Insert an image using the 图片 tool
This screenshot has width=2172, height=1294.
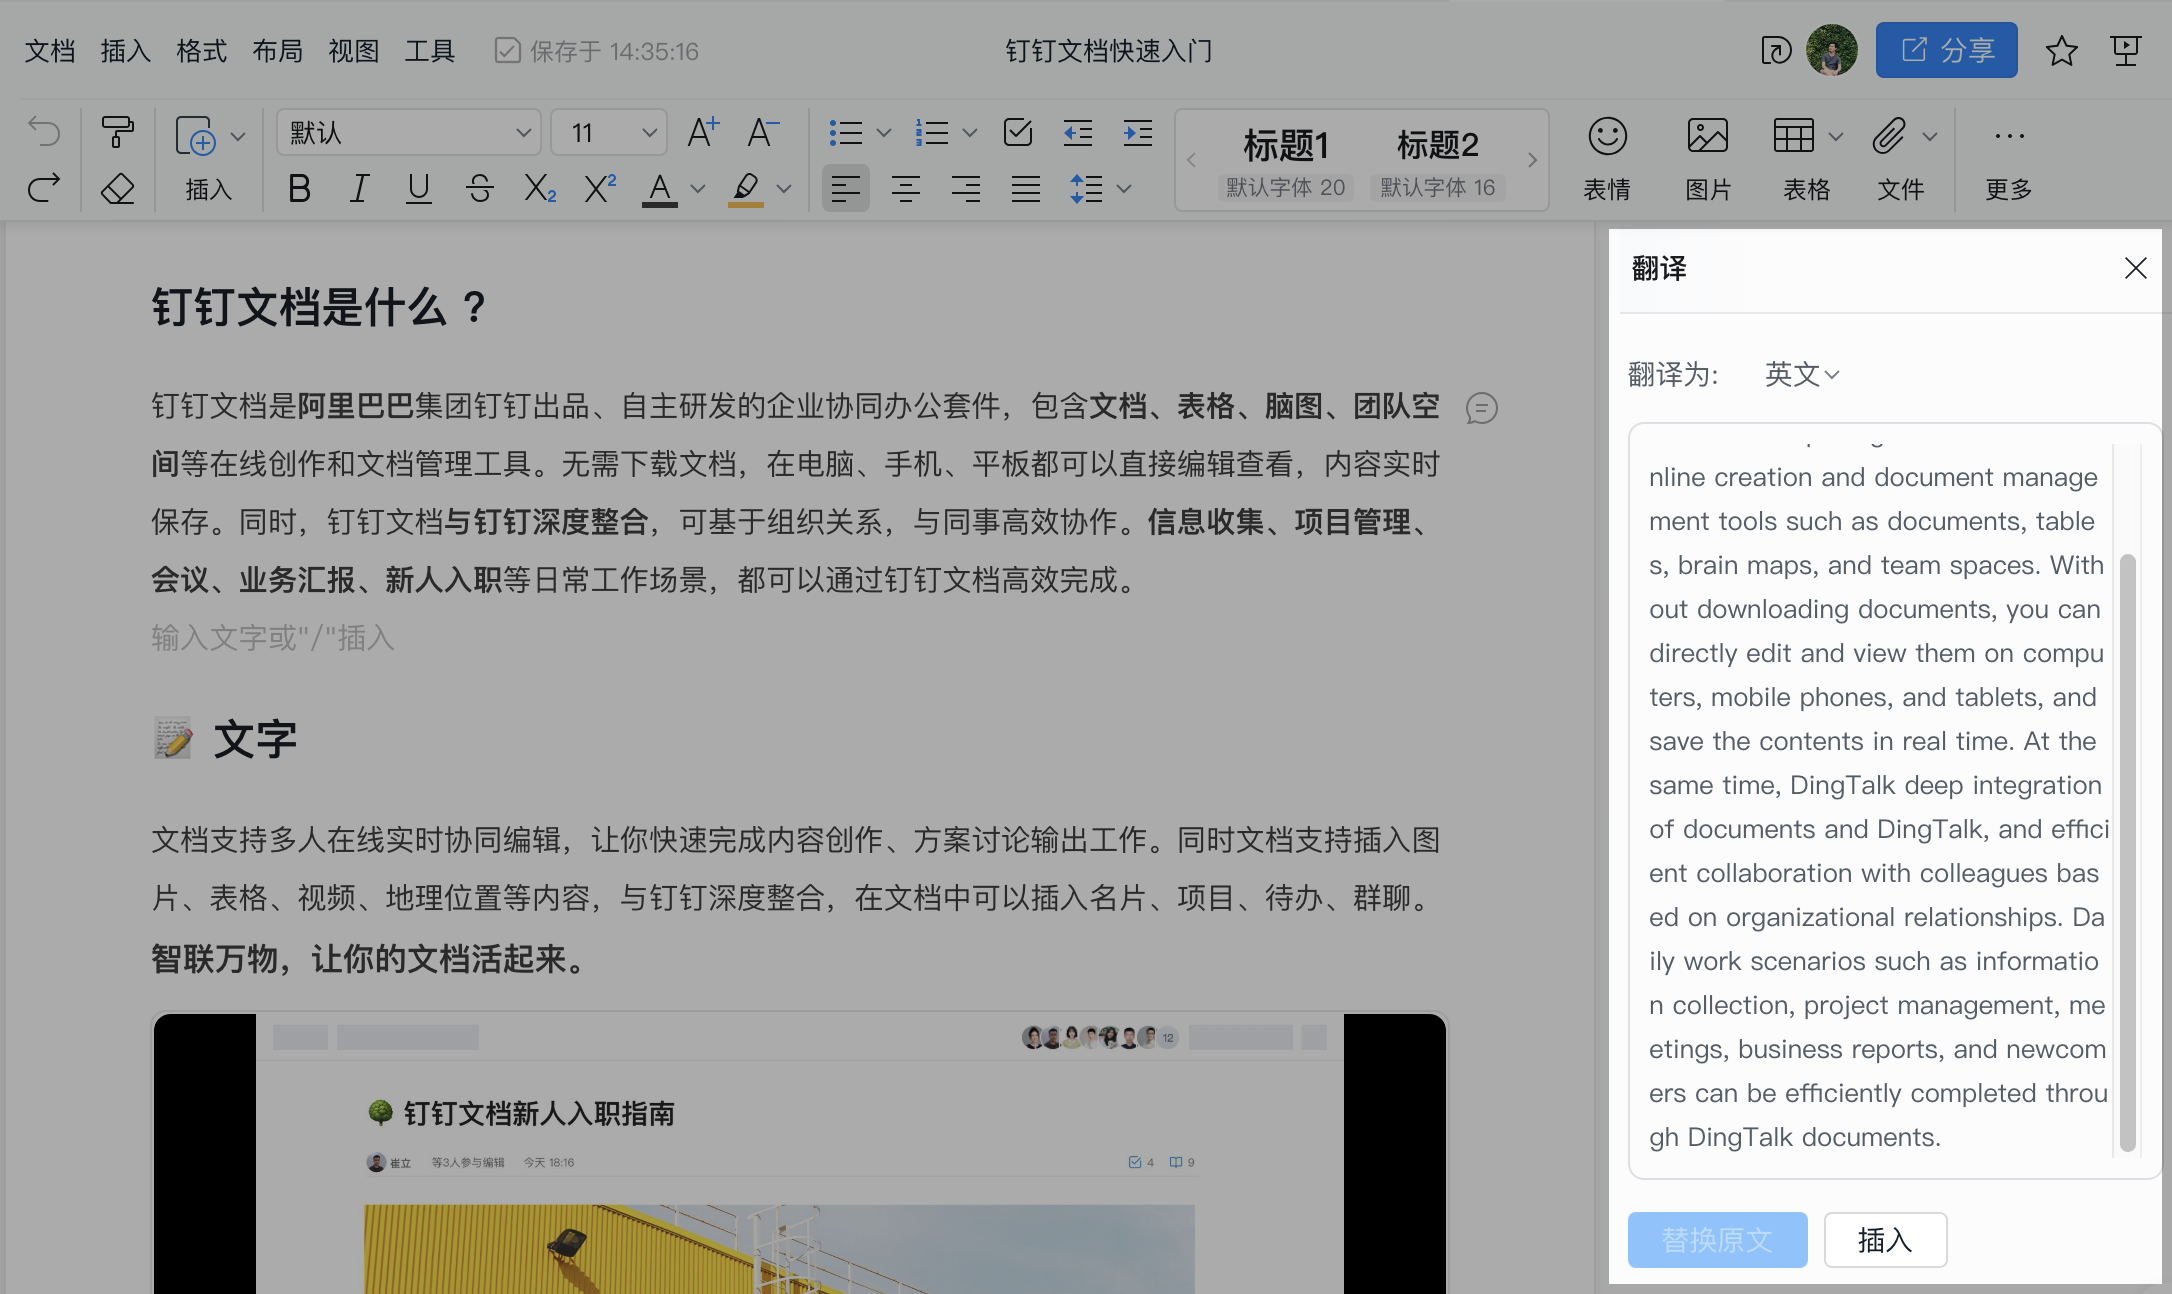pos(1706,158)
